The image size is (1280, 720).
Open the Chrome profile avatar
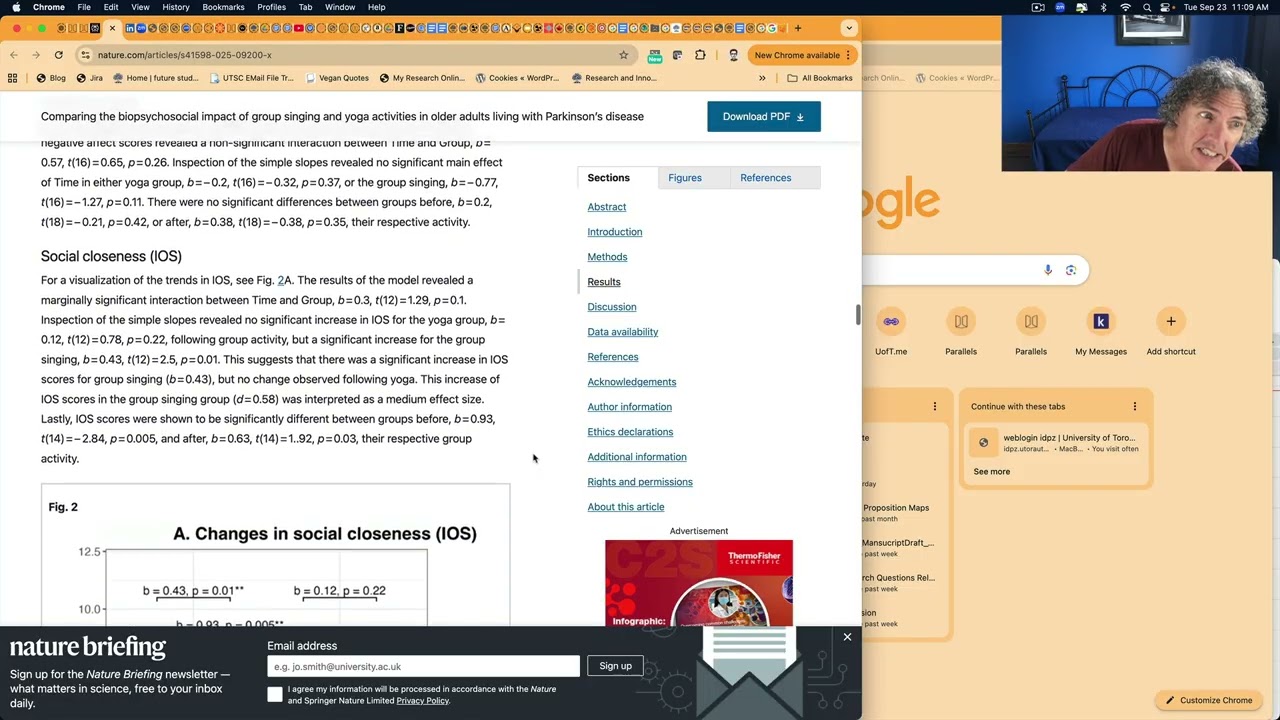click(x=733, y=55)
